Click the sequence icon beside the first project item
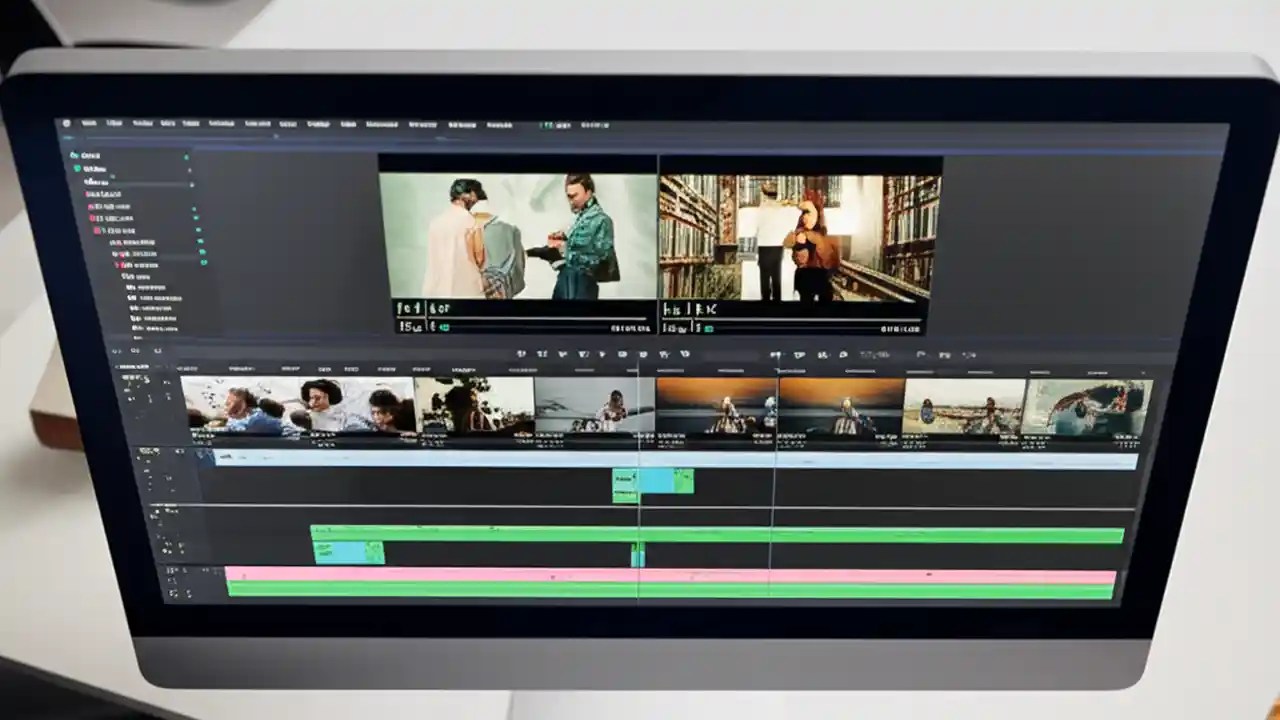Viewport: 1280px width, 720px height. click(75, 168)
